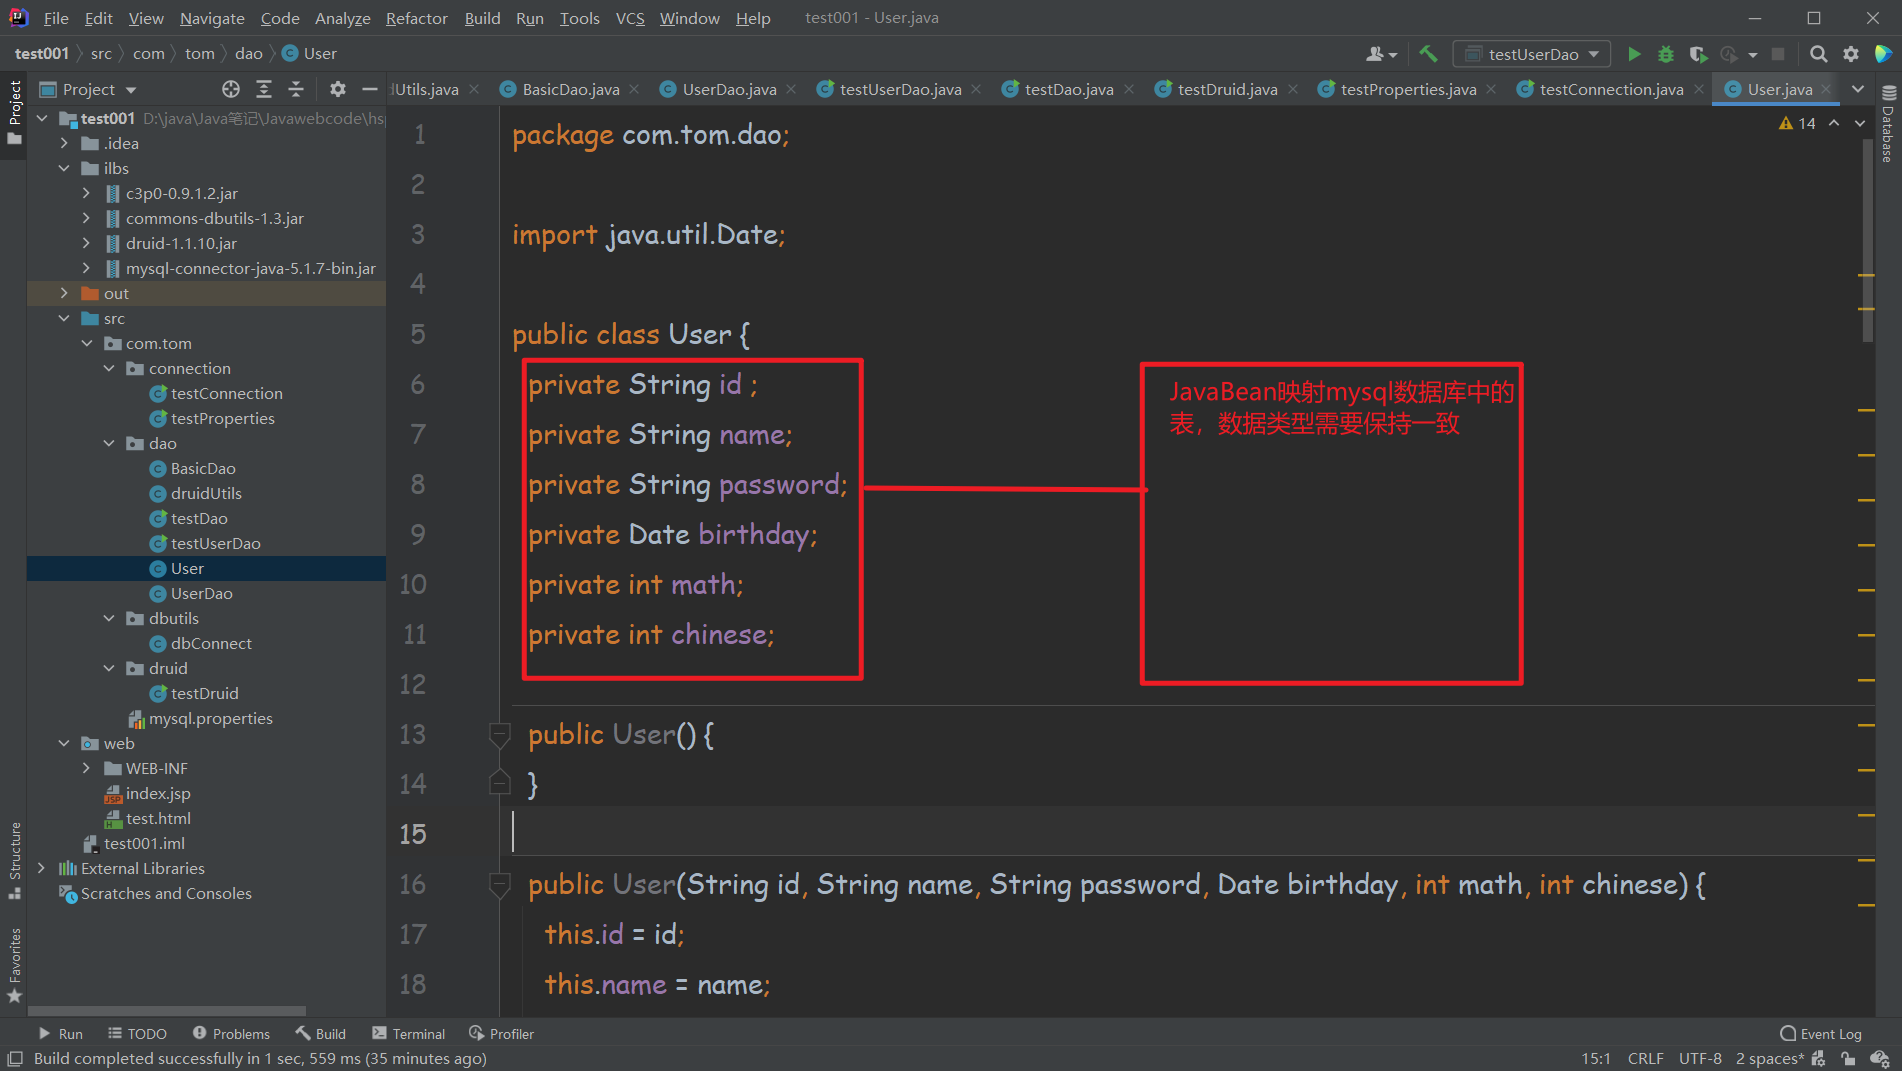Click the UTF-8 encoding status
The width and height of the screenshot is (1902, 1071).
(1700, 1058)
